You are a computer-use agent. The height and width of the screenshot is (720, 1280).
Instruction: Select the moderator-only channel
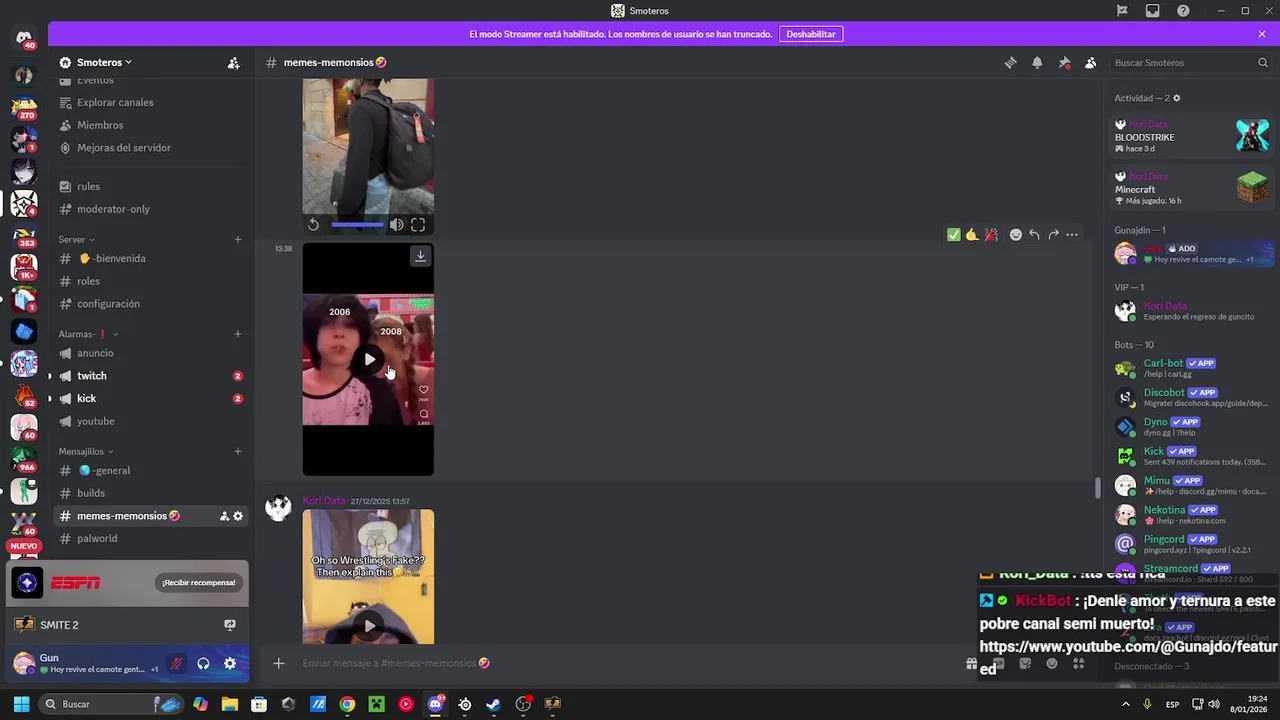(x=113, y=209)
